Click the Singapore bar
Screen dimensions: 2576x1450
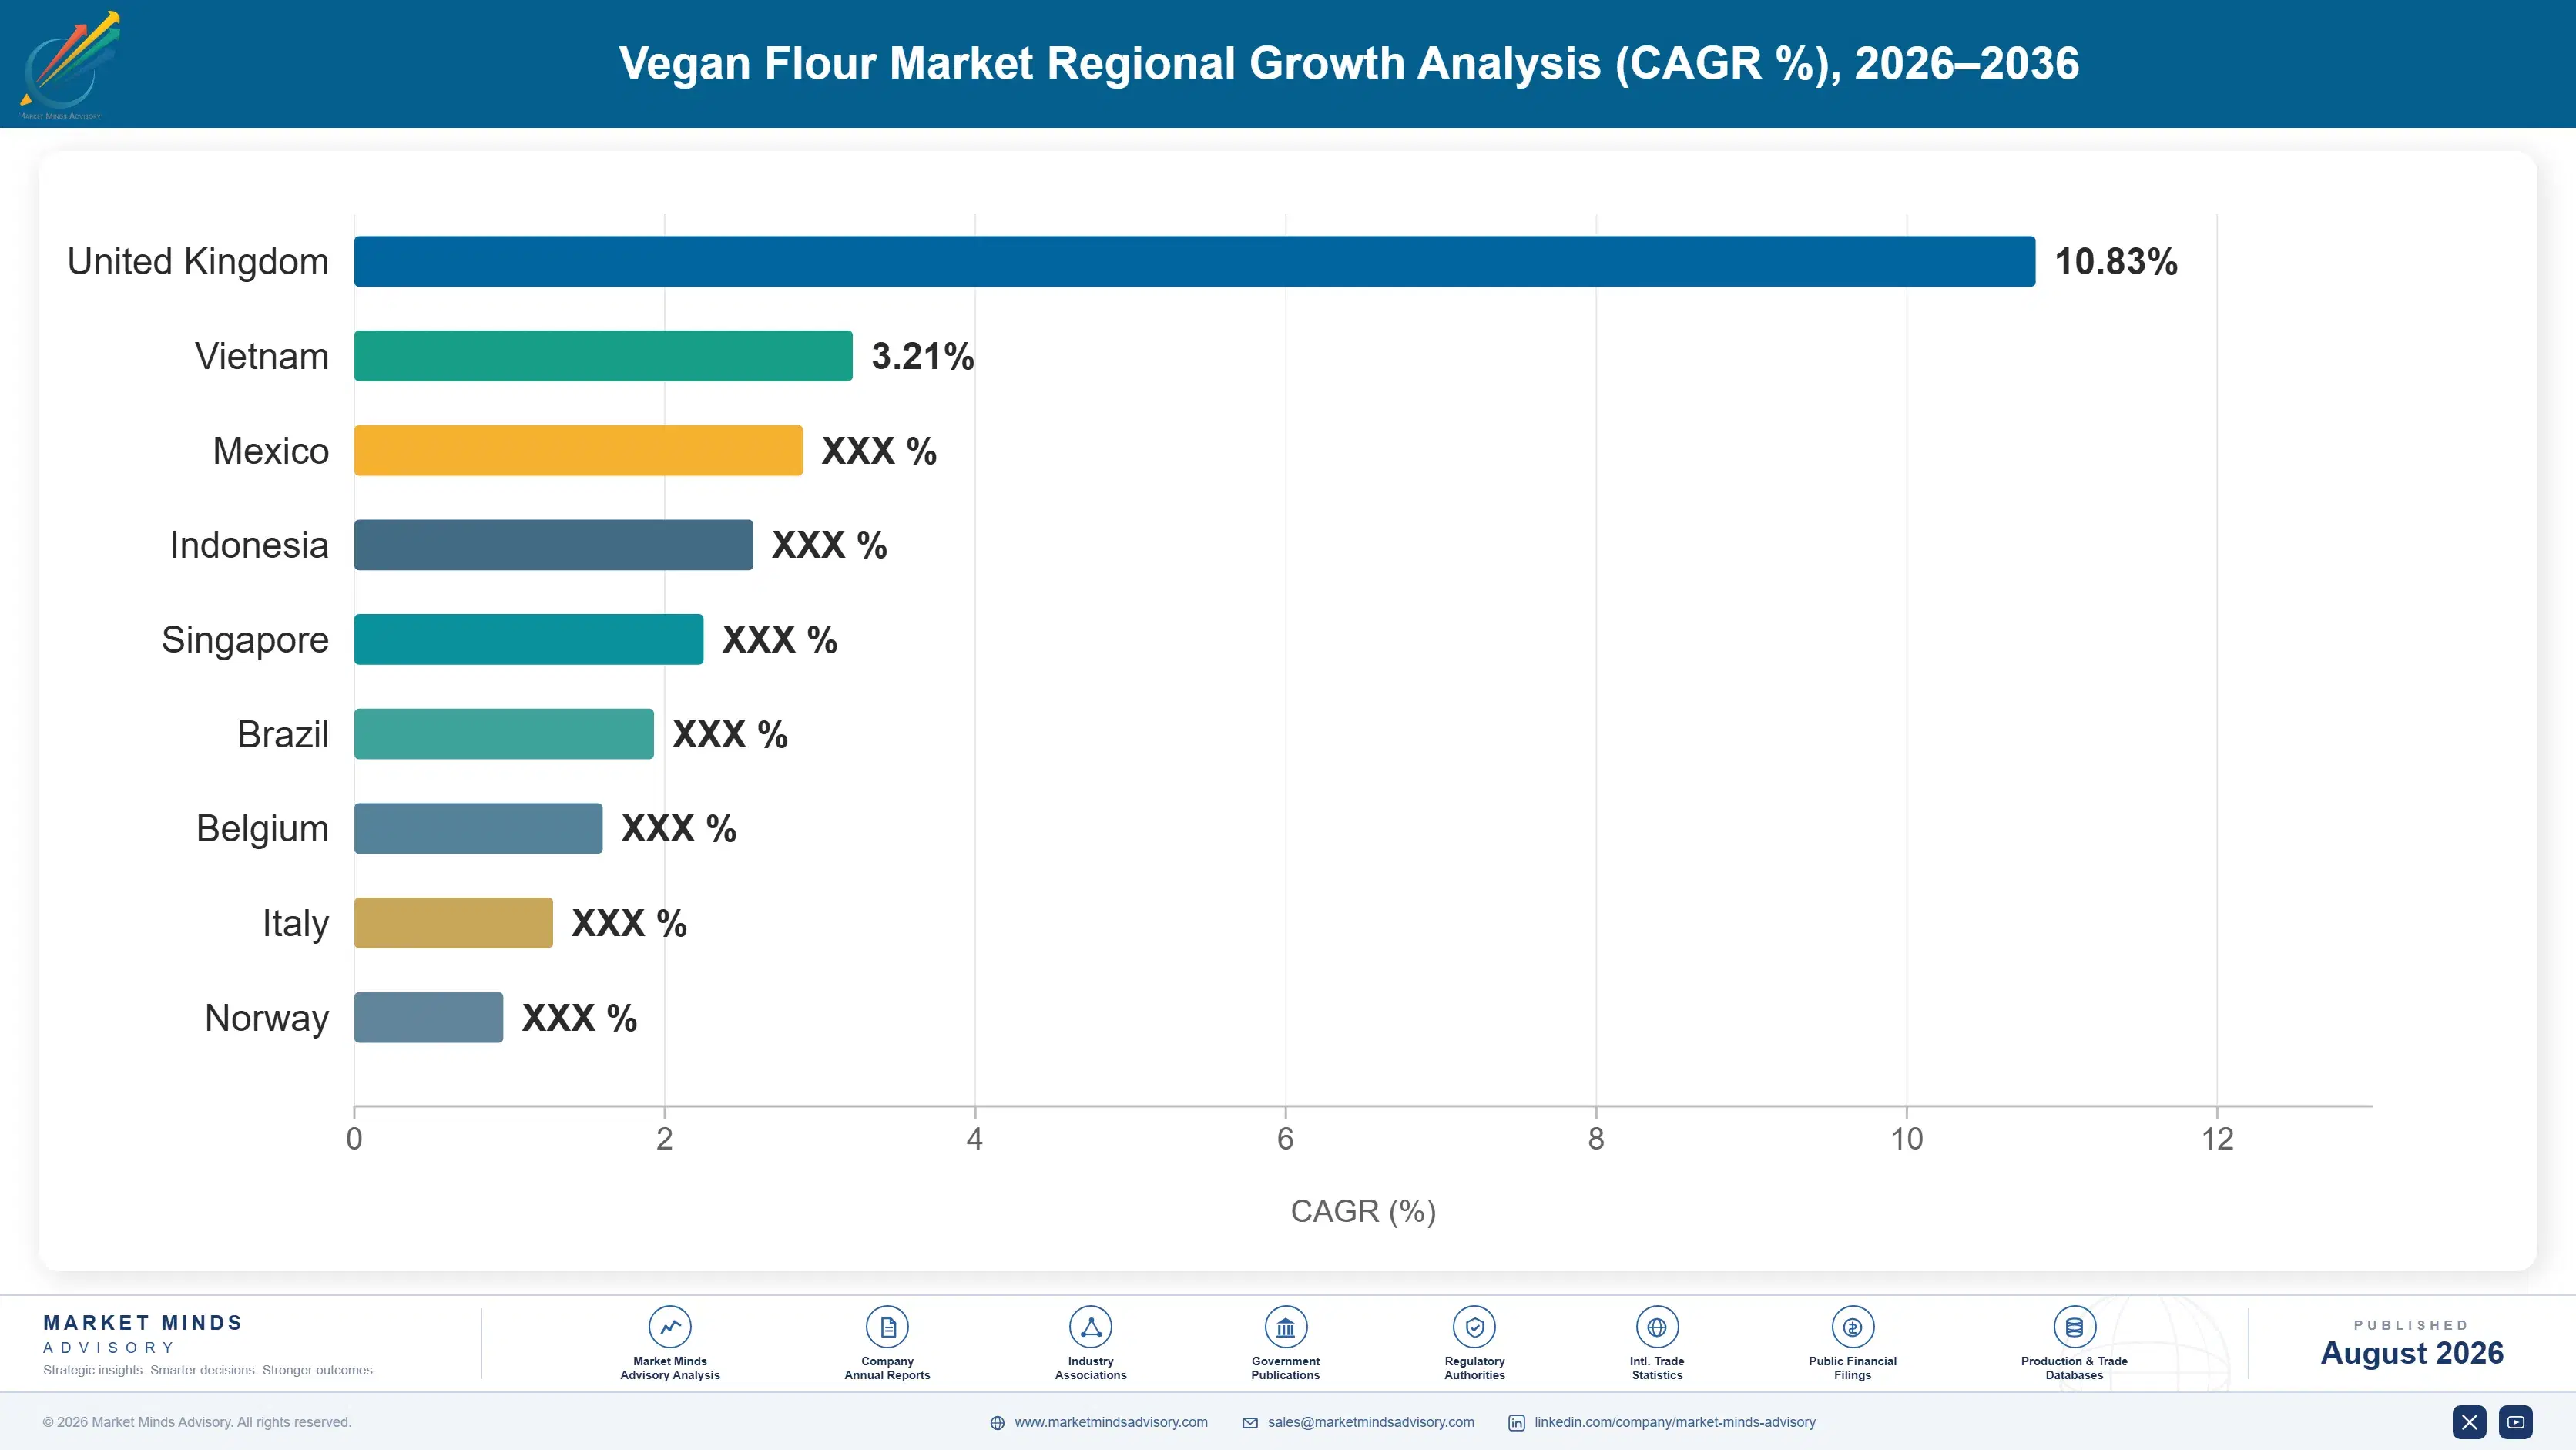click(x=528, y=639)
